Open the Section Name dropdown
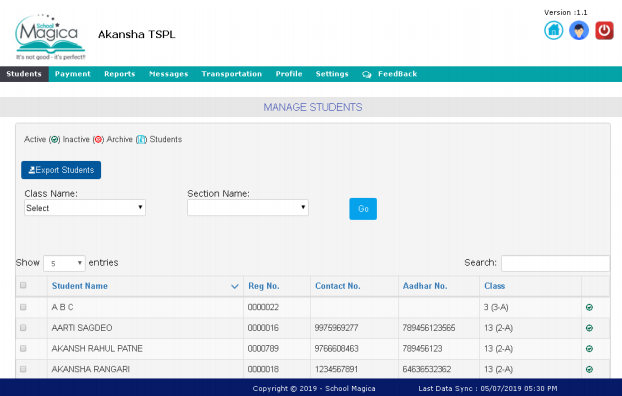This screenshot has width=622, height=396. [x=248, y=208]
